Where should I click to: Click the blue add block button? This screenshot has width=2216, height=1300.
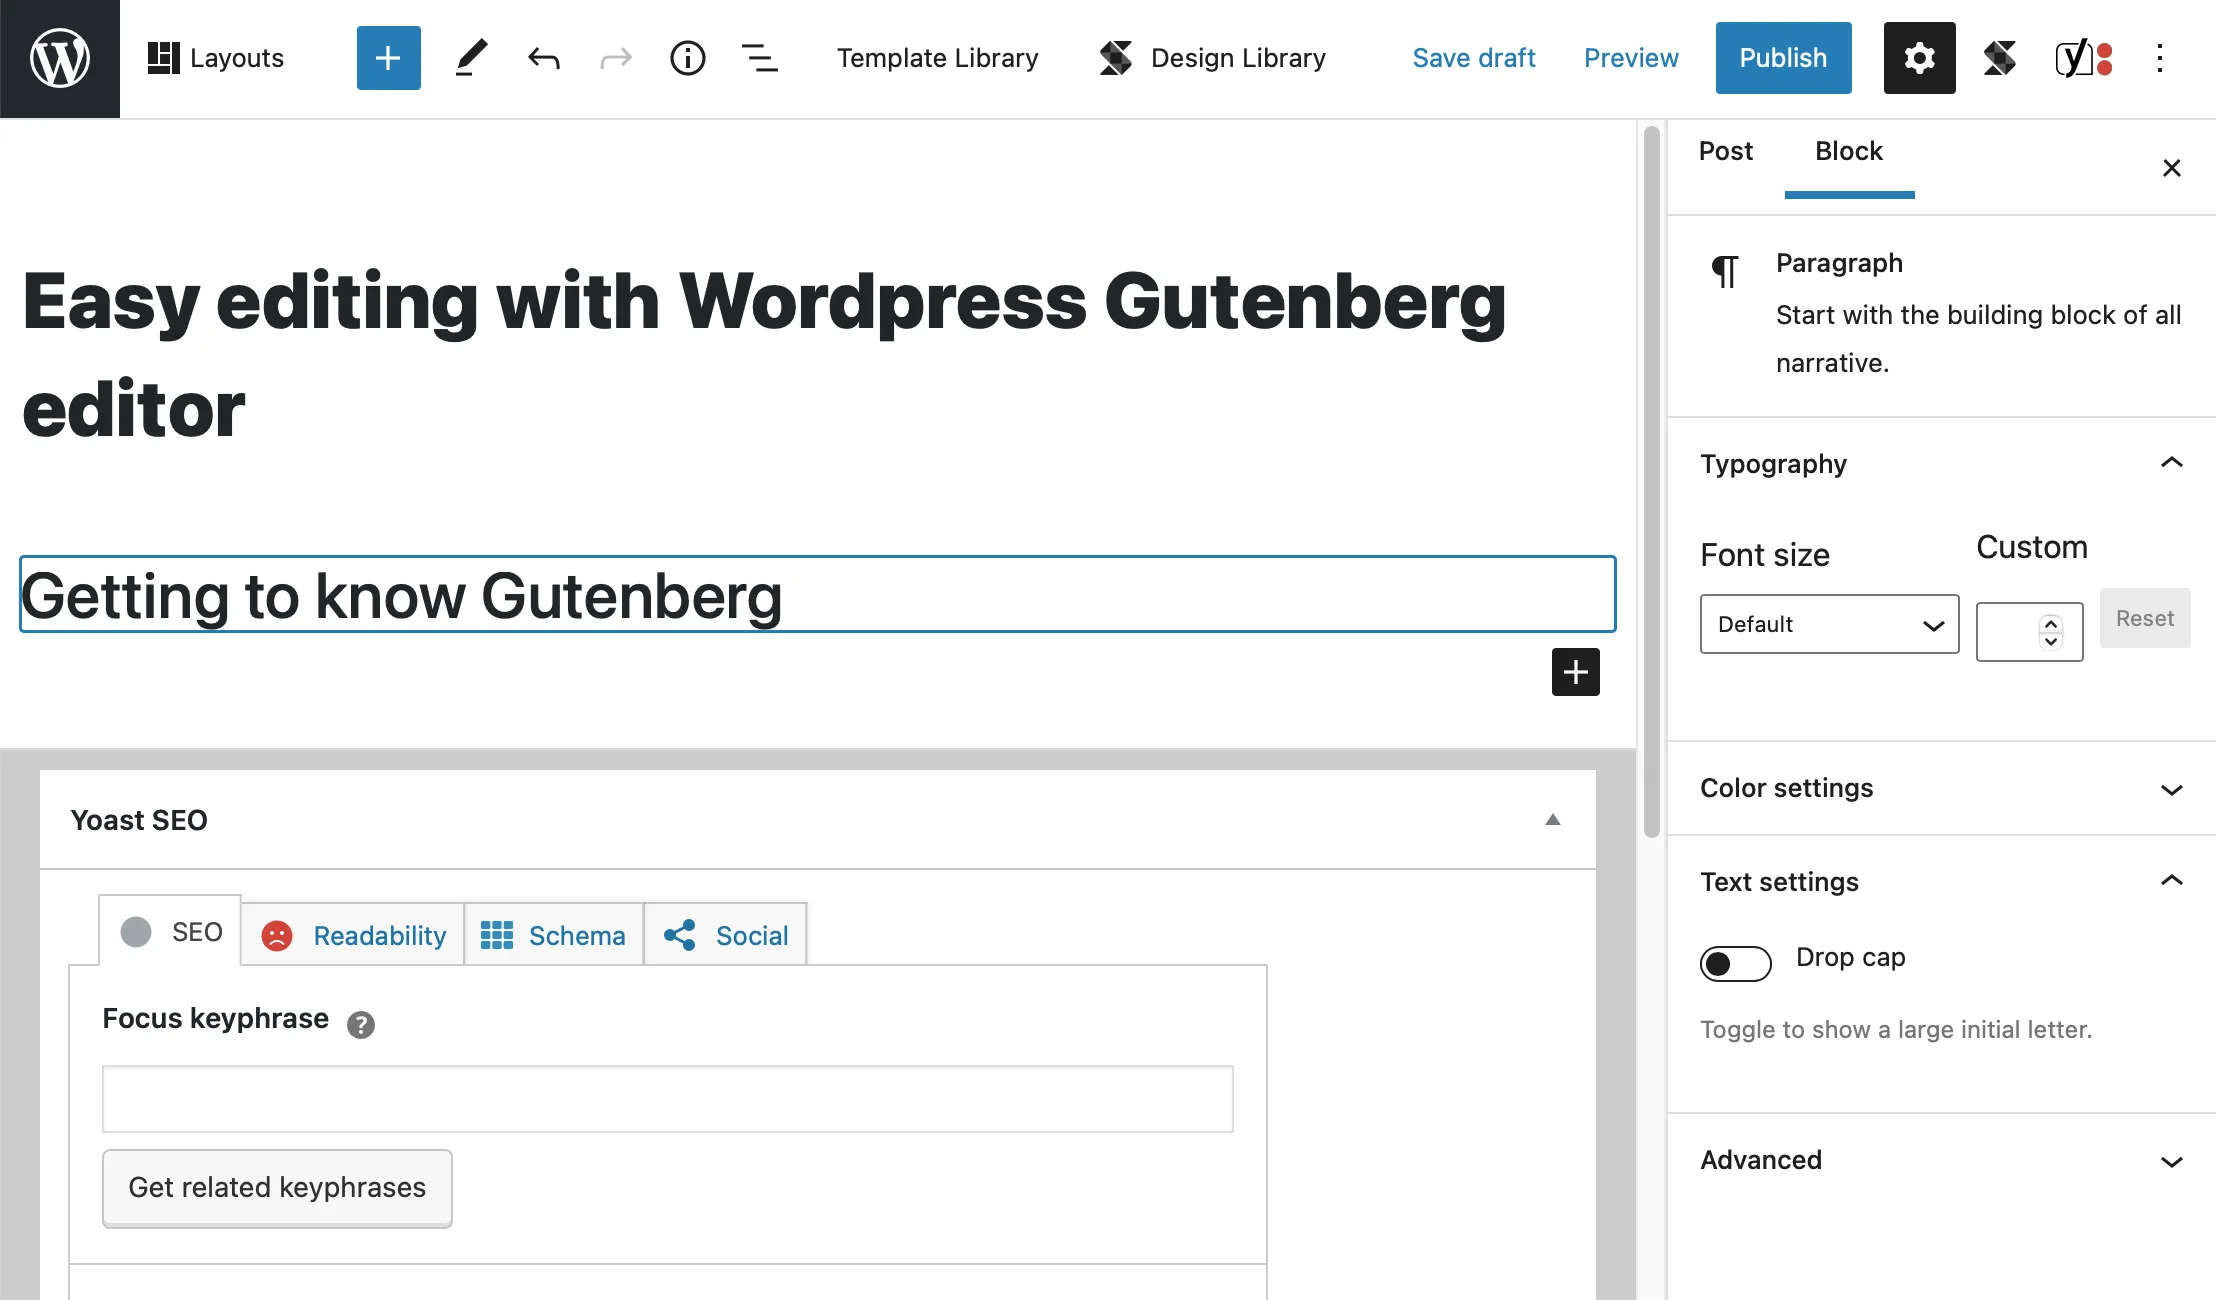(388, 58)
